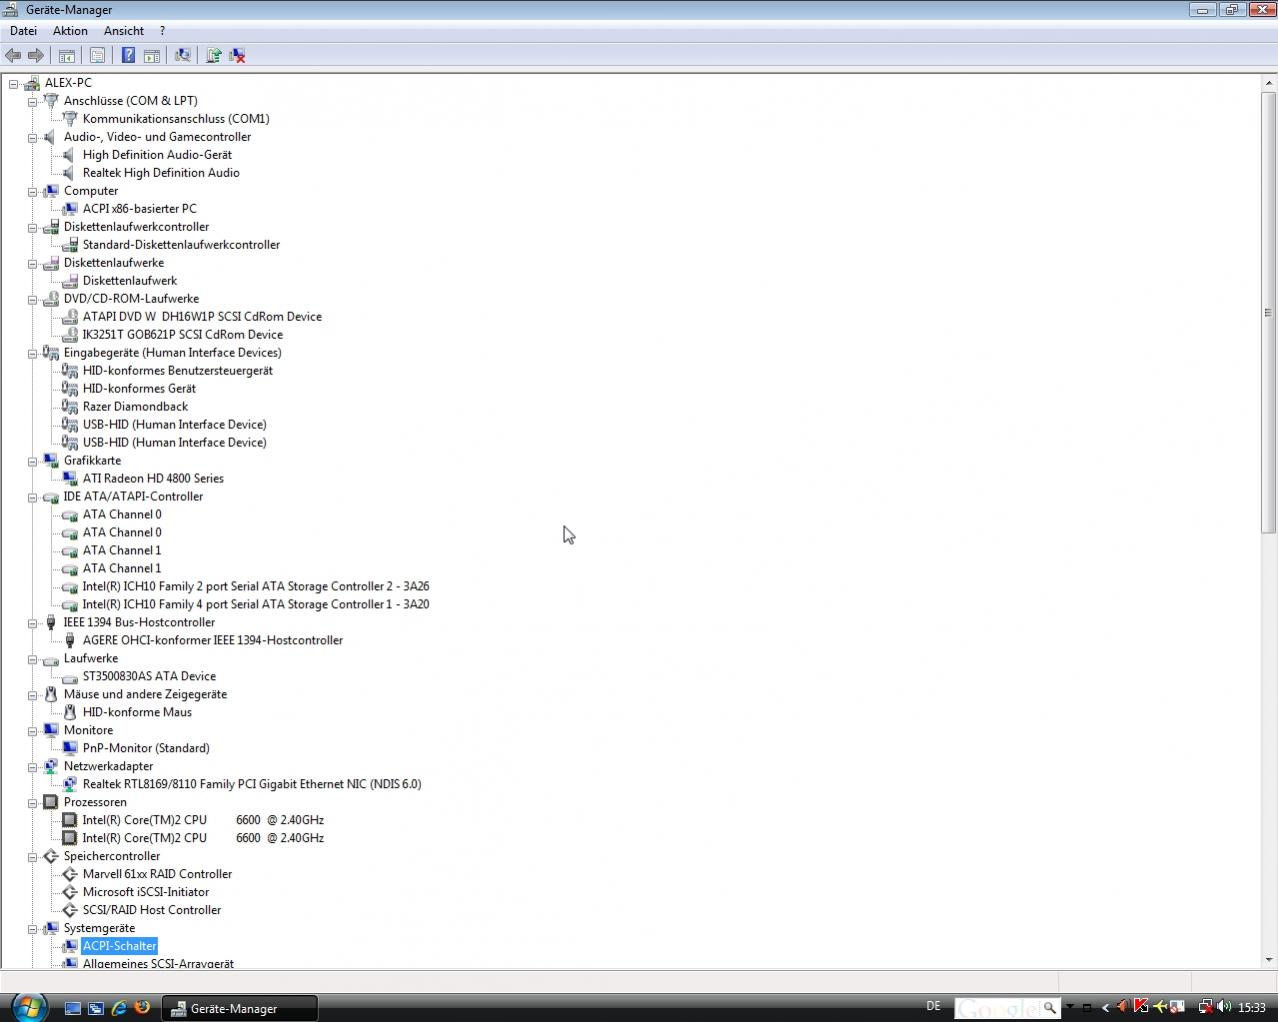Click the Forward arrow in toolbar
Screen dimensions: 1278x1022
pyautogui.click(x=36, y=55)
